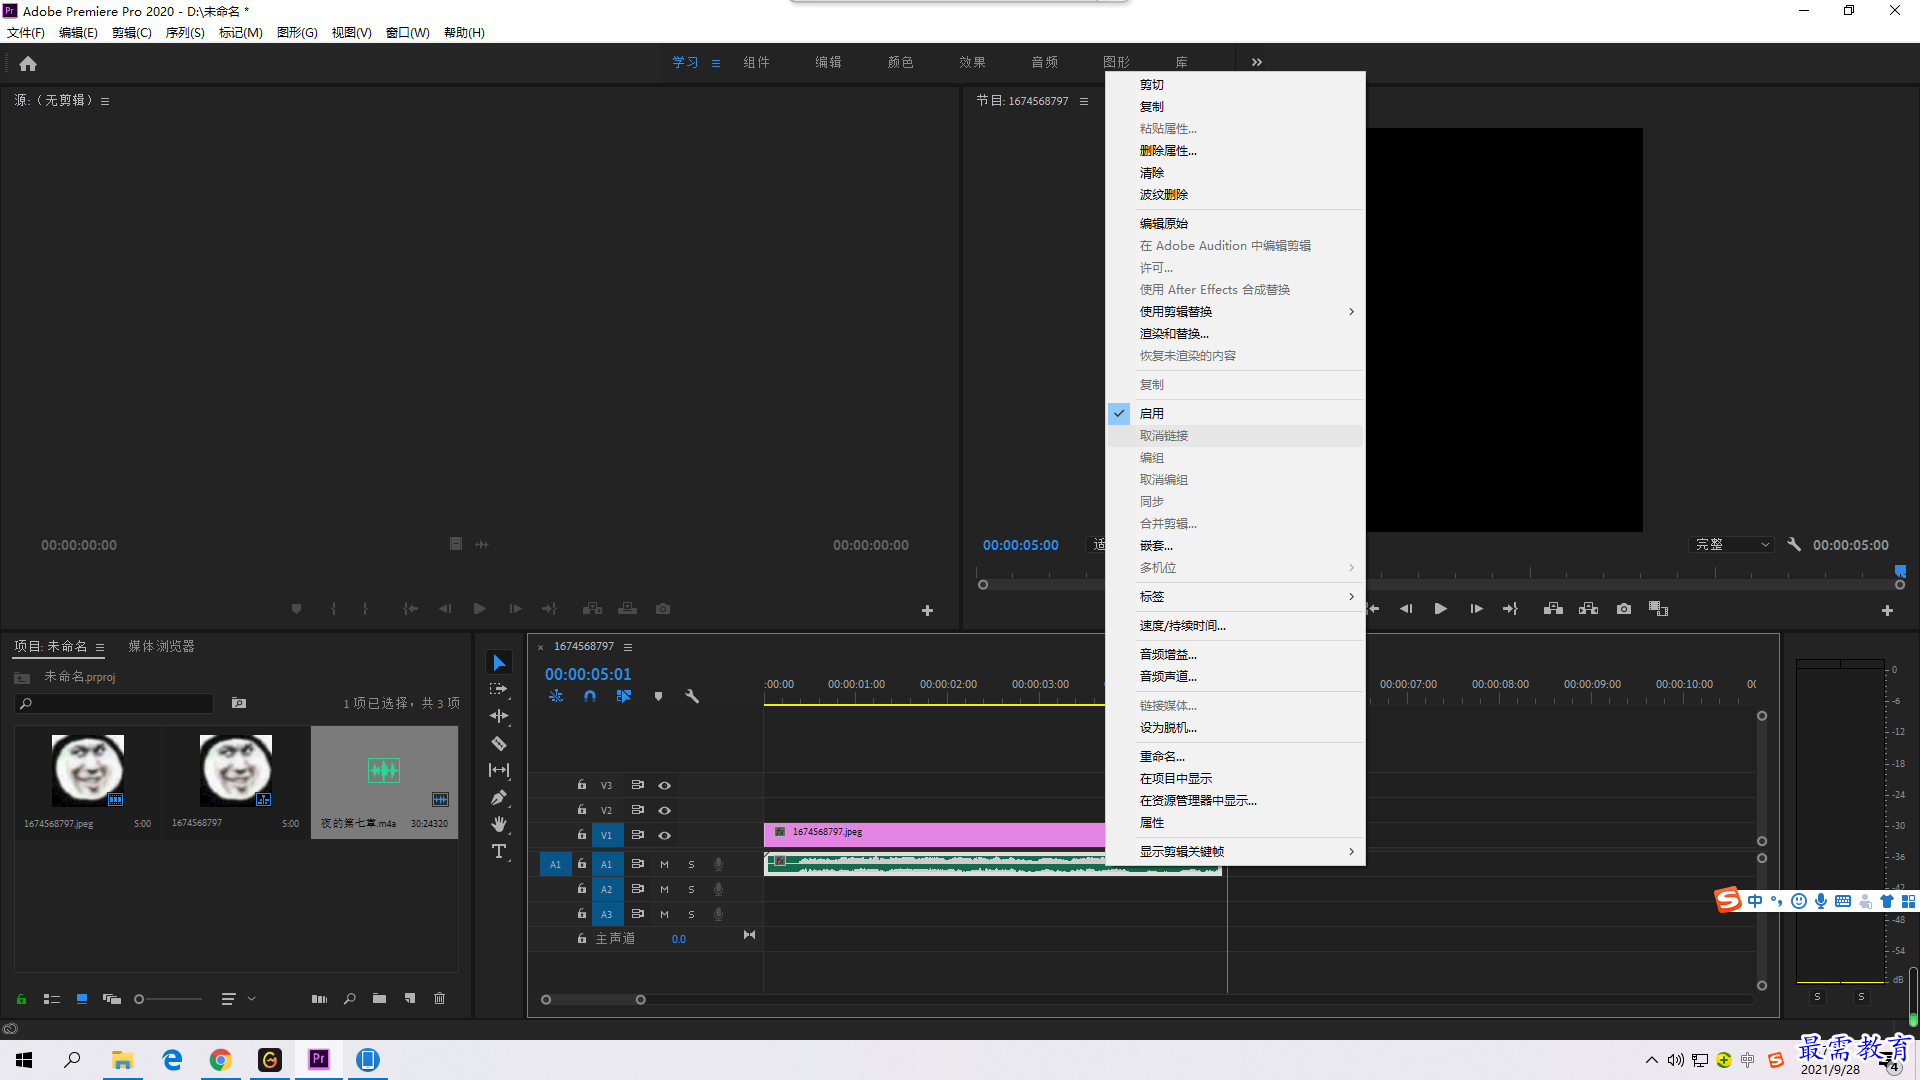1920x1080 pixels.
Task: Expand 使用剪辑替换 submenu
Action: click(1235, 311)
